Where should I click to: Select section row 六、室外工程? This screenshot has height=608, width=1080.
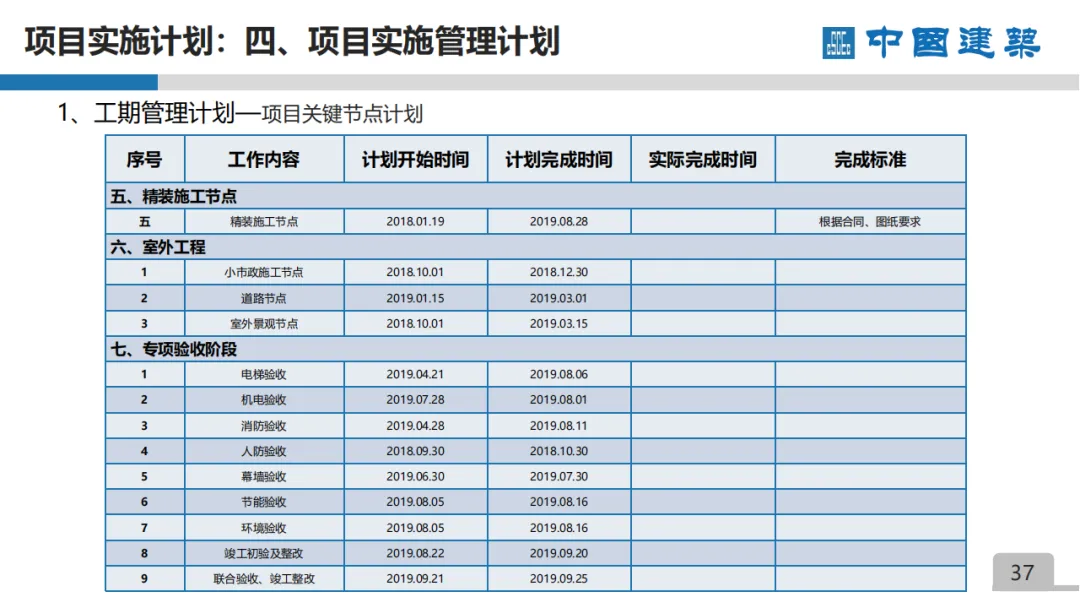coord(536,247)
